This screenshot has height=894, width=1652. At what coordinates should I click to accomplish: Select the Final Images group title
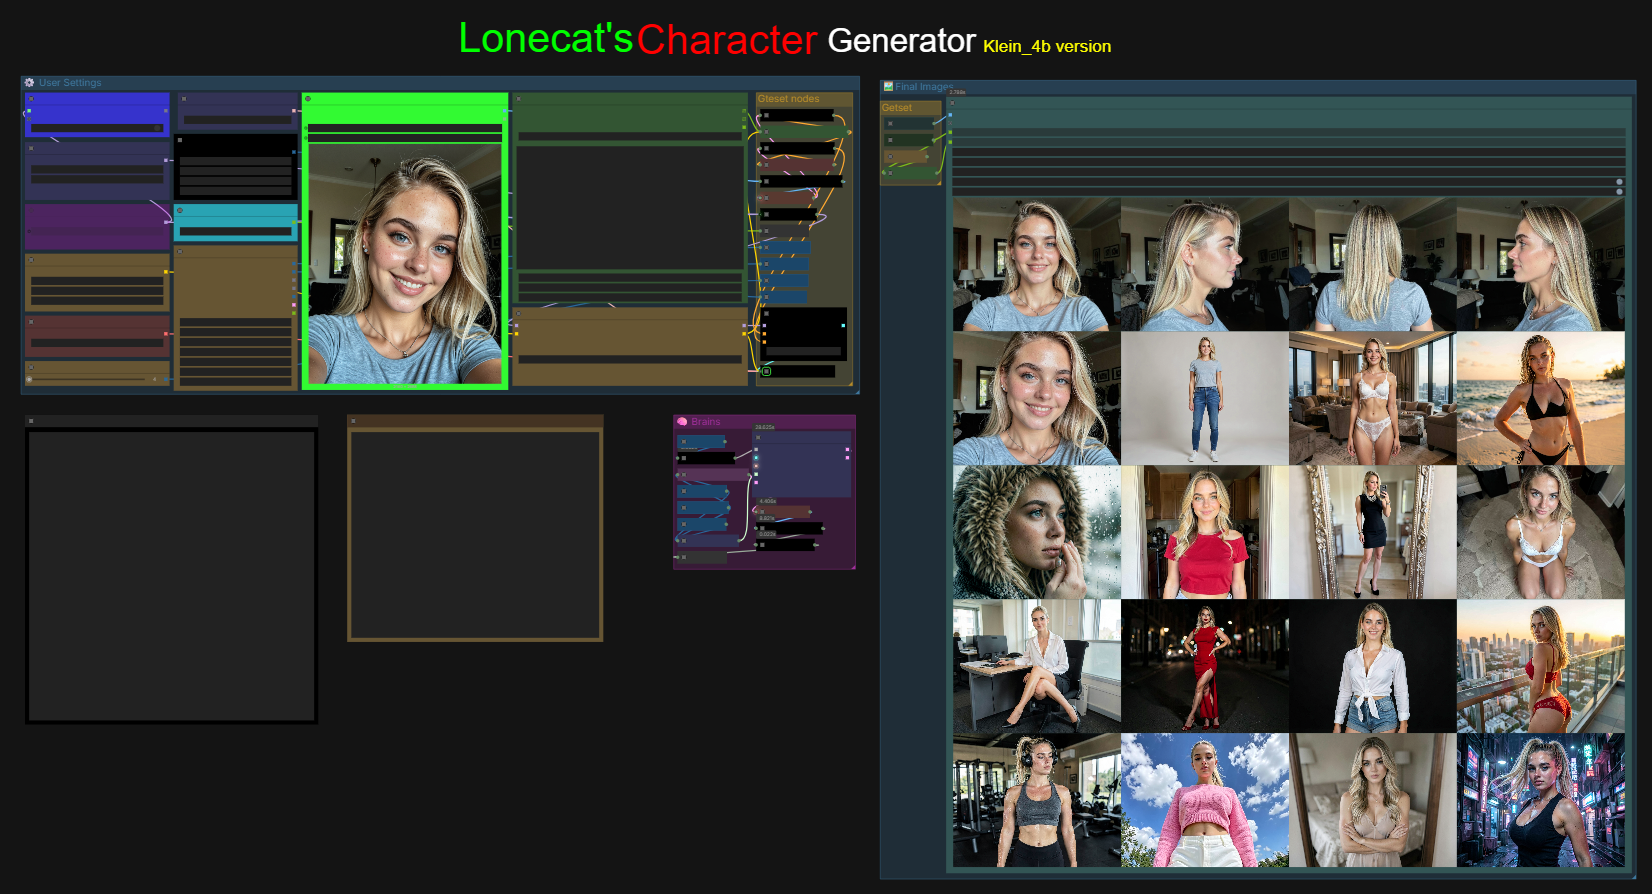(x=924, y=87)
